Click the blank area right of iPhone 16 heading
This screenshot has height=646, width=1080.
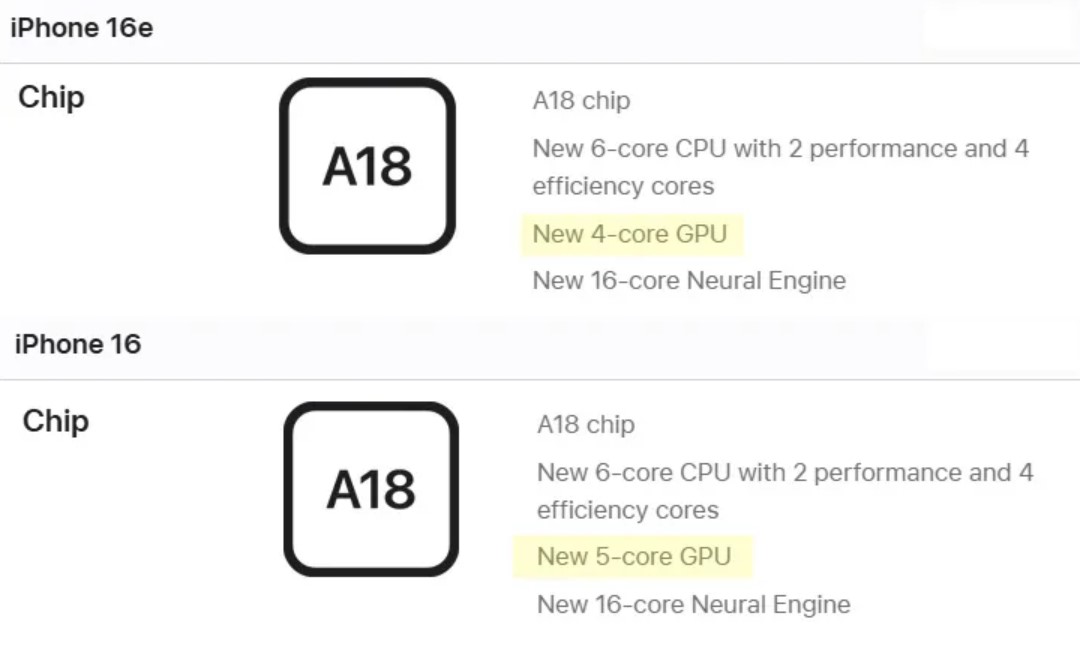pyautogui.click(x=1000, y=345)
